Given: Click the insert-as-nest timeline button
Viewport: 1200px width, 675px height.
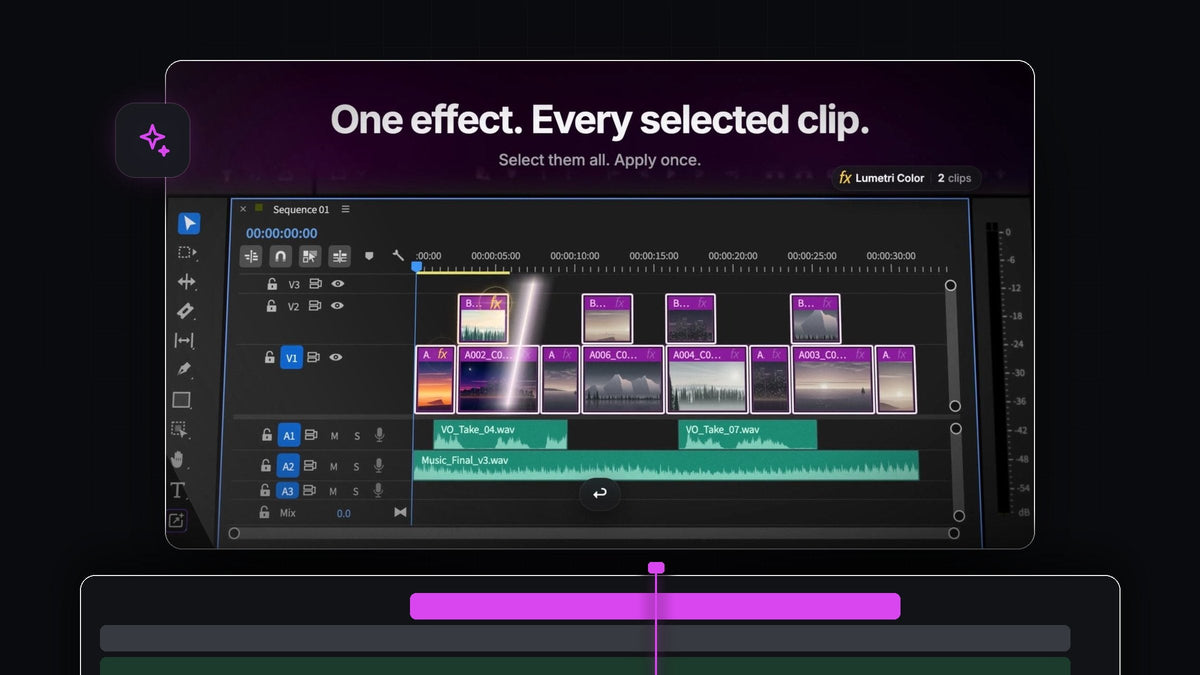Looking at the screenshot, I should pos(251,257).
